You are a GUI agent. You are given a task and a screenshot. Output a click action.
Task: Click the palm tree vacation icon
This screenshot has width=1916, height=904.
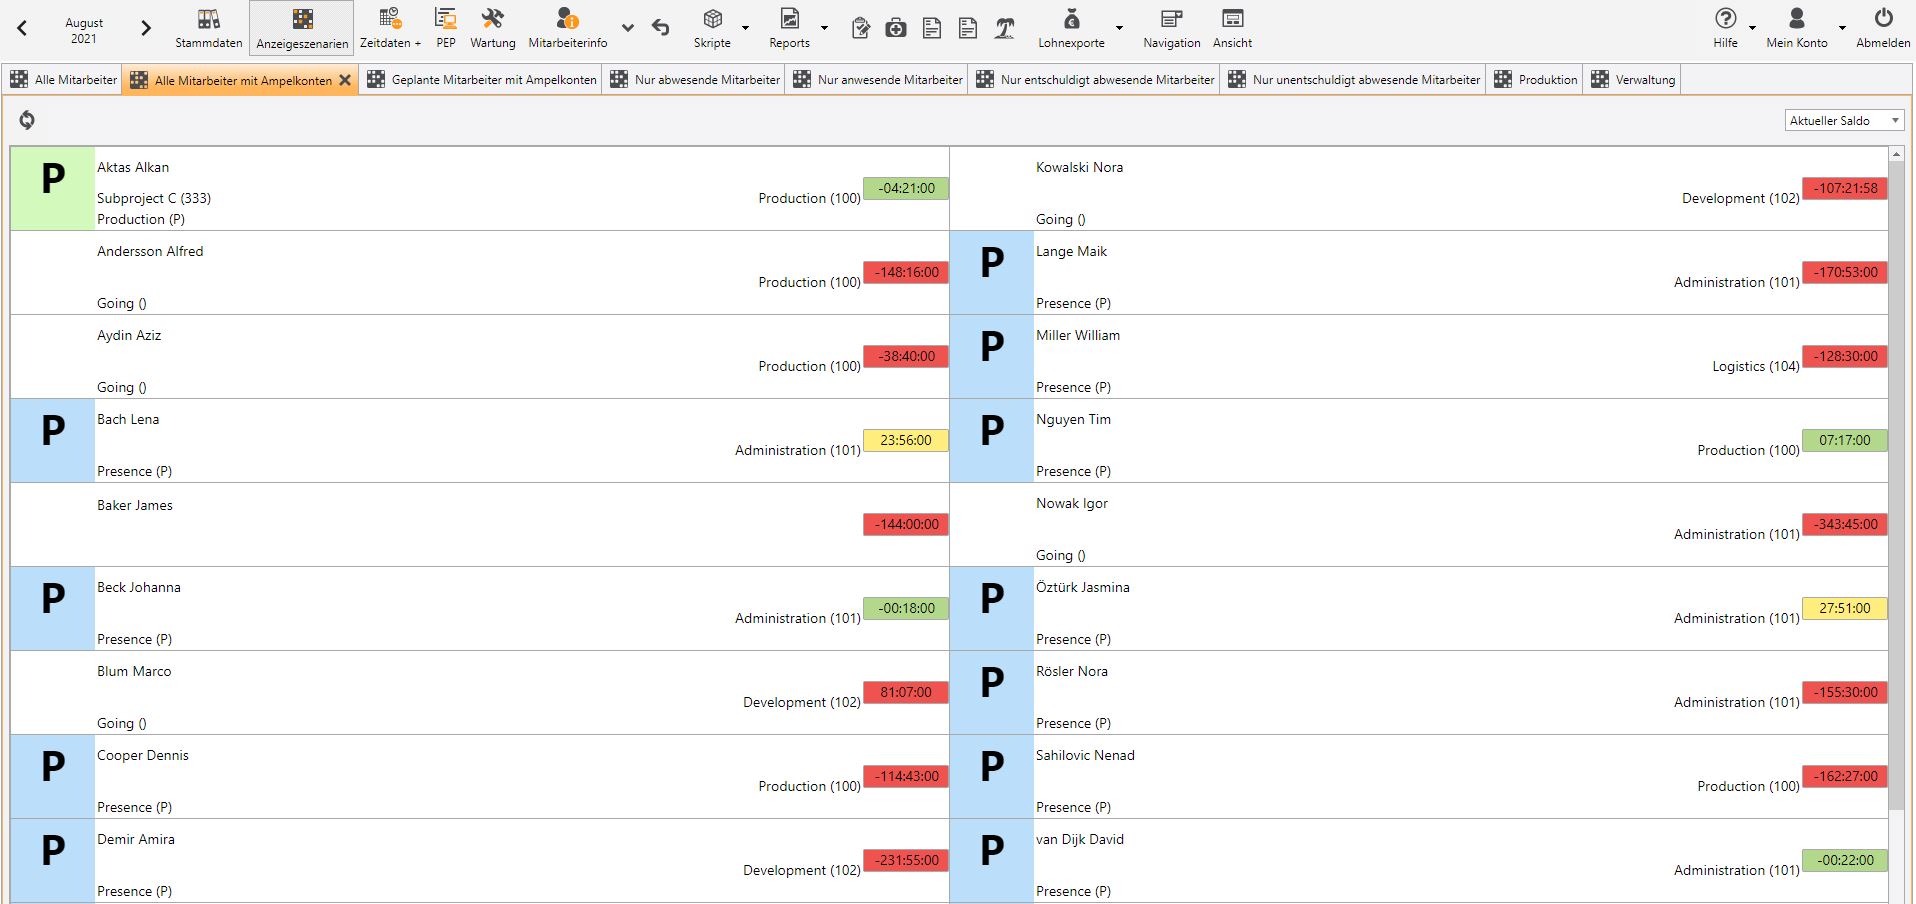pyautogui.click(x=1005, y=29)
